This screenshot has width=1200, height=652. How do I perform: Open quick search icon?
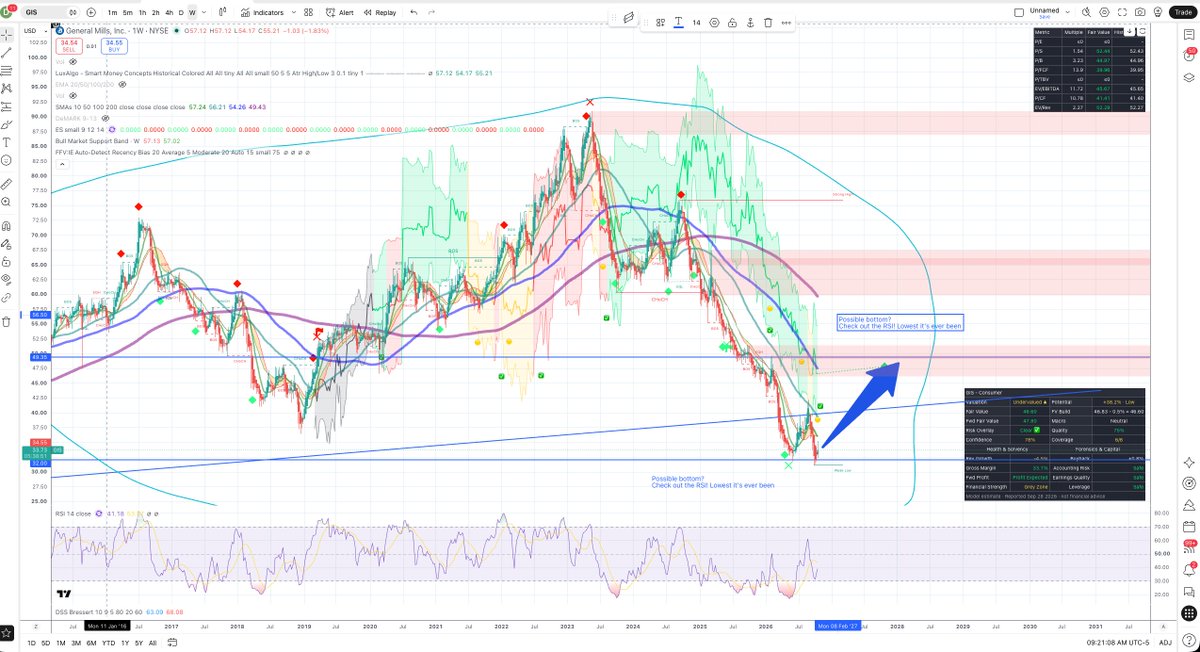[x=1086, y=12]
